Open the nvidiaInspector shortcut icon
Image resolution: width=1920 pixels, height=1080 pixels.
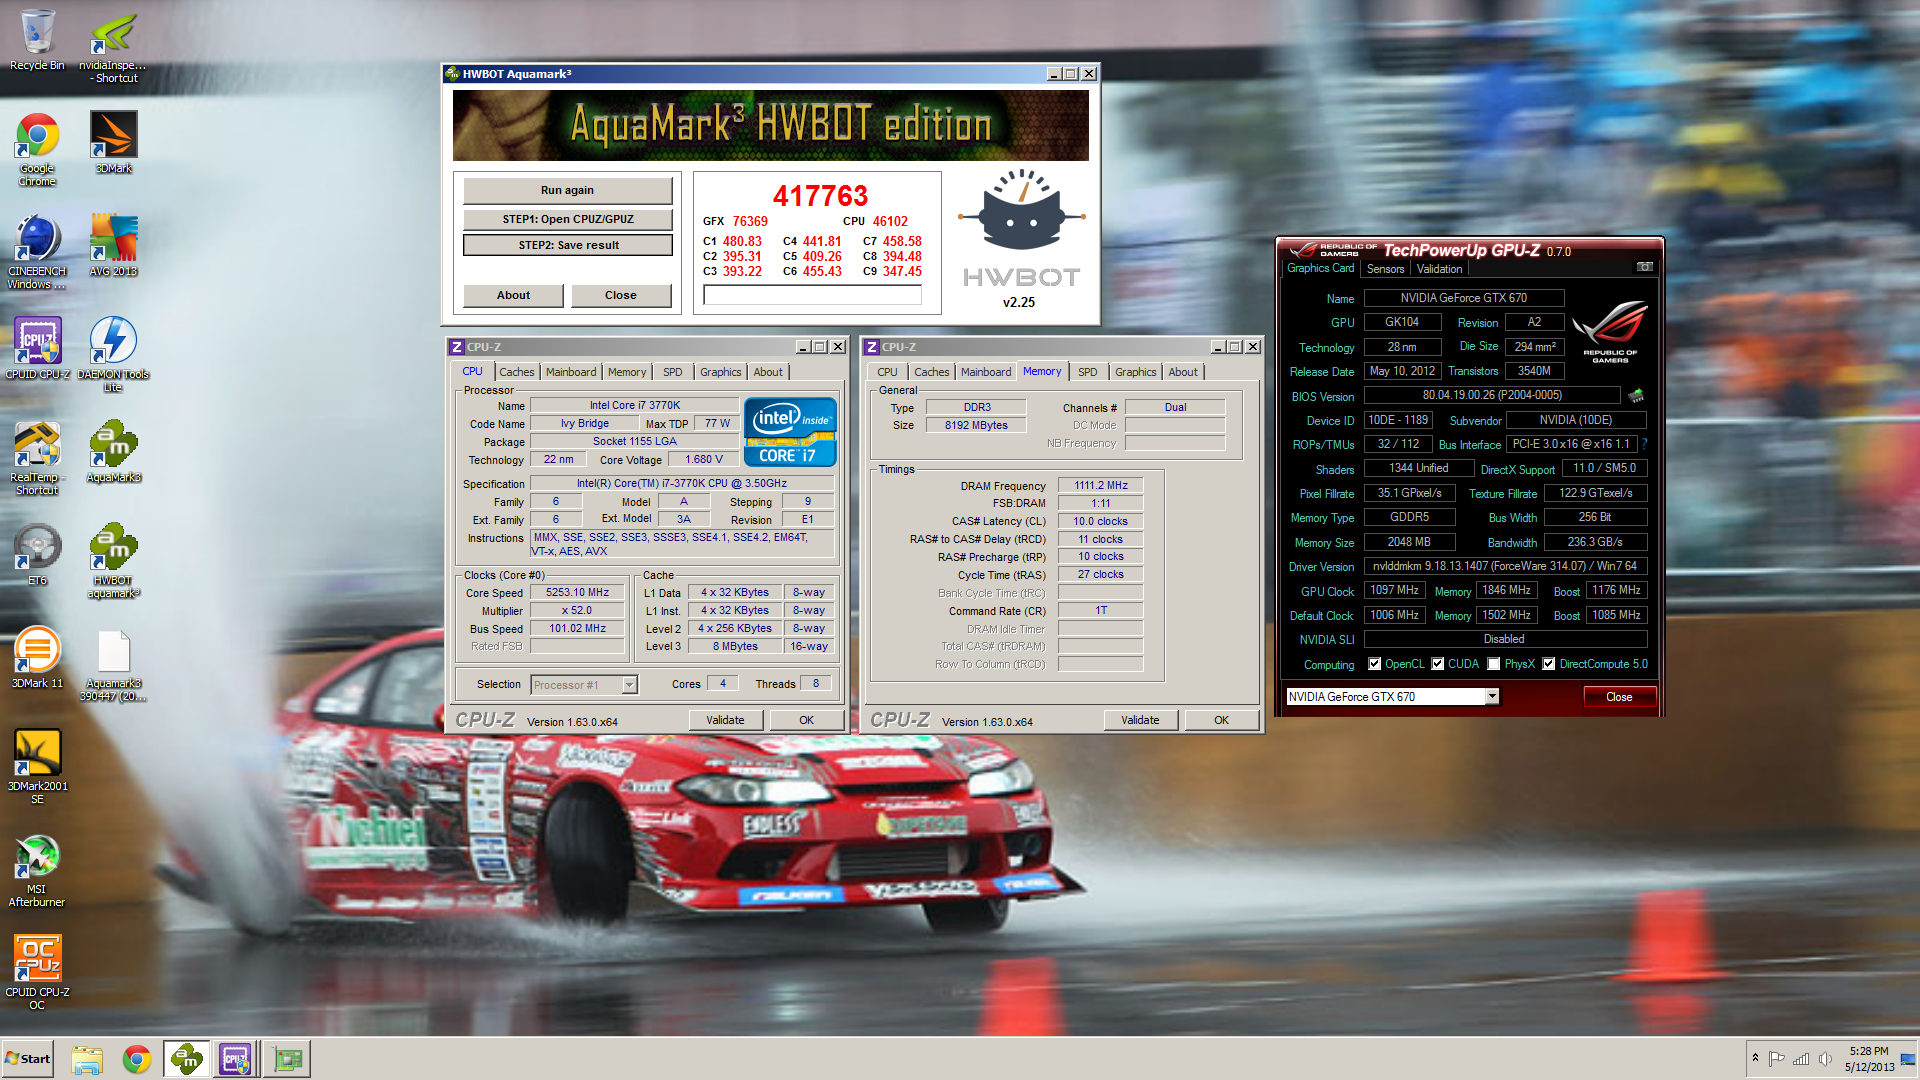coord(113,47)
